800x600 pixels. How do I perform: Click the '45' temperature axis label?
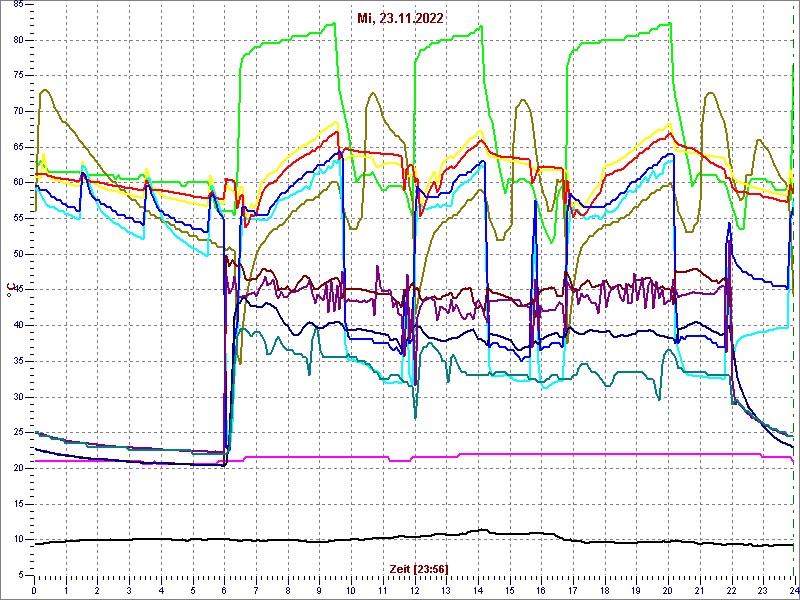(x=17, y=290)
